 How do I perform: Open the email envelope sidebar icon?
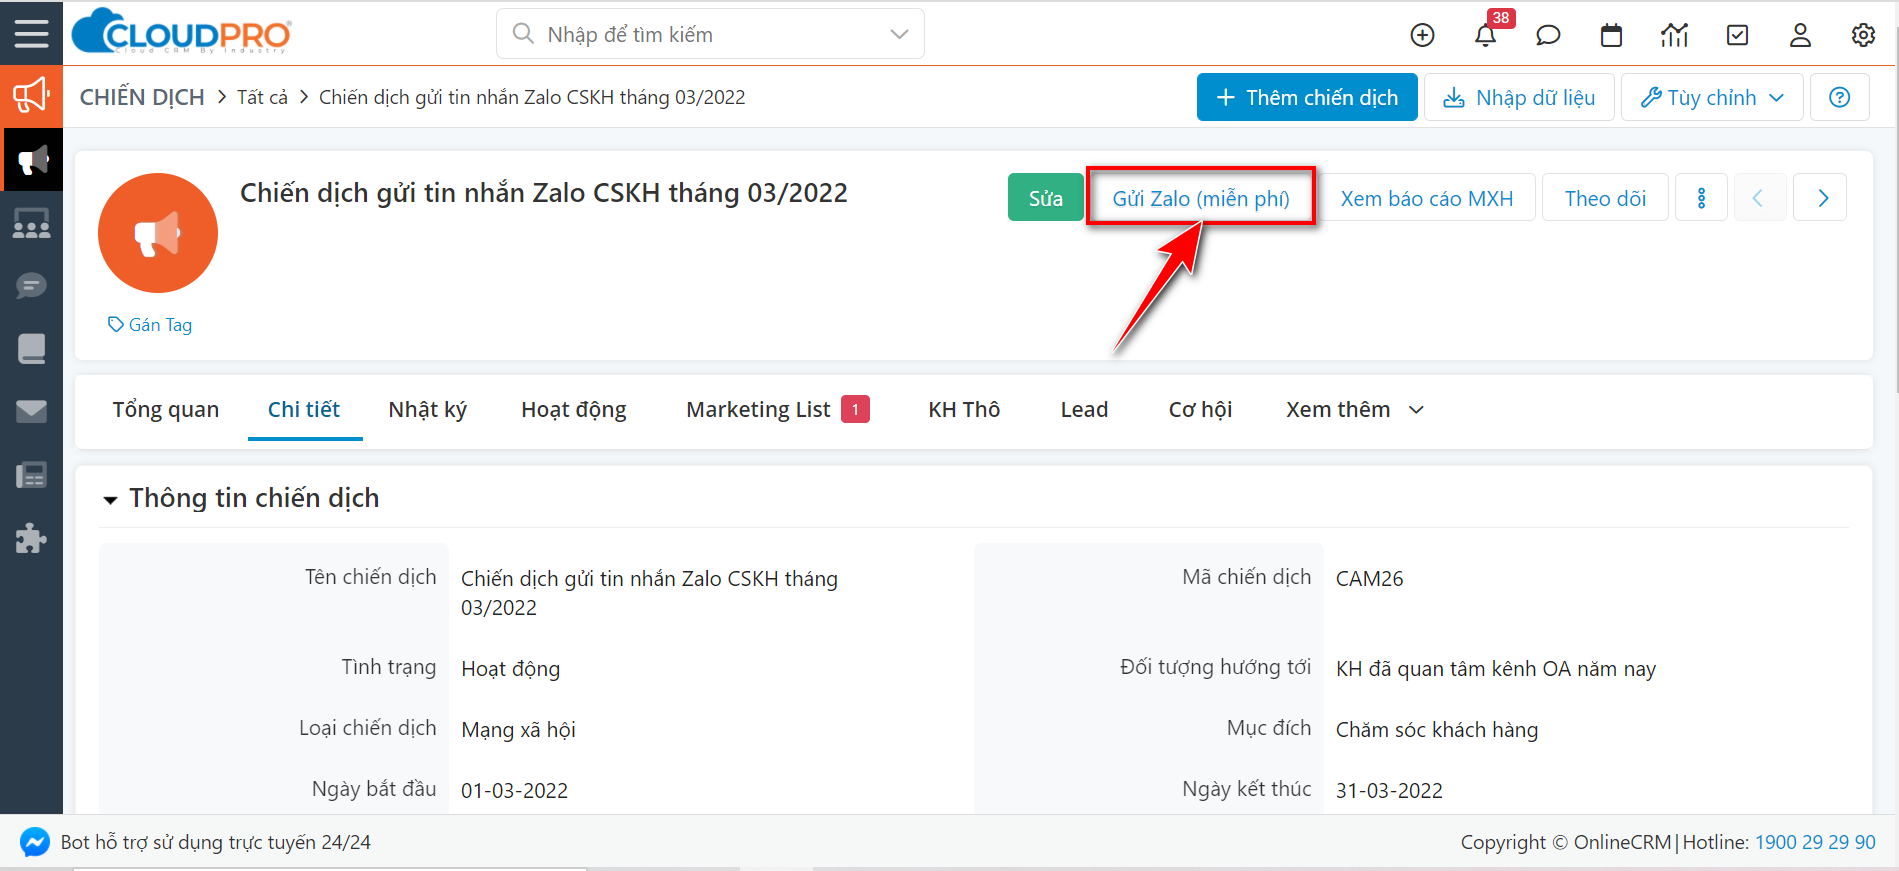(31, 411)
